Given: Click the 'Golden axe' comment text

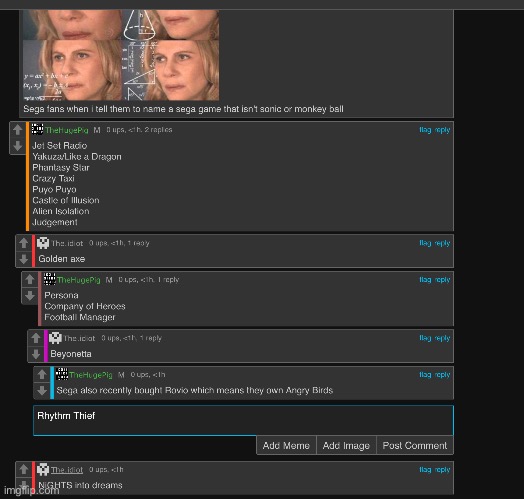Looking at the screenshot, I should pos(62,259).
